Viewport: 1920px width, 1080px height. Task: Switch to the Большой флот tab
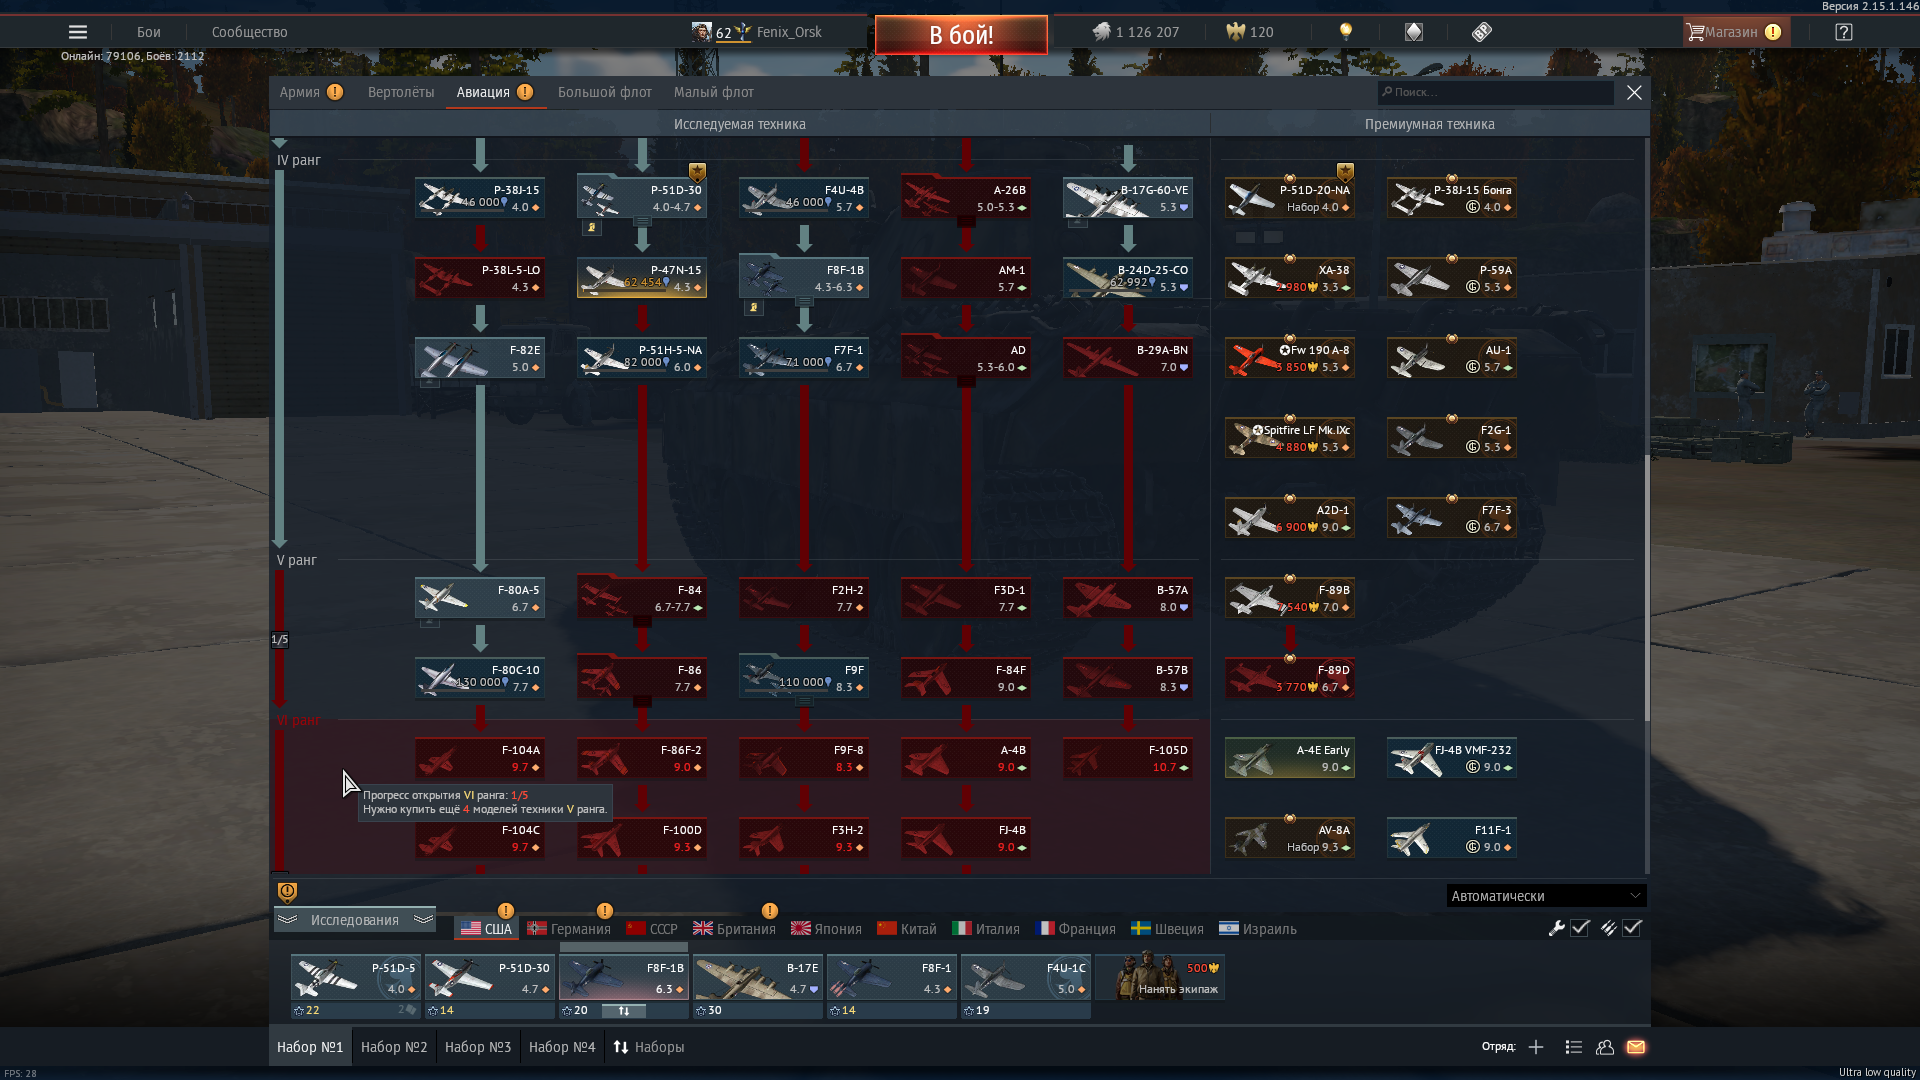pyautogui.click(x=605, y=92)
